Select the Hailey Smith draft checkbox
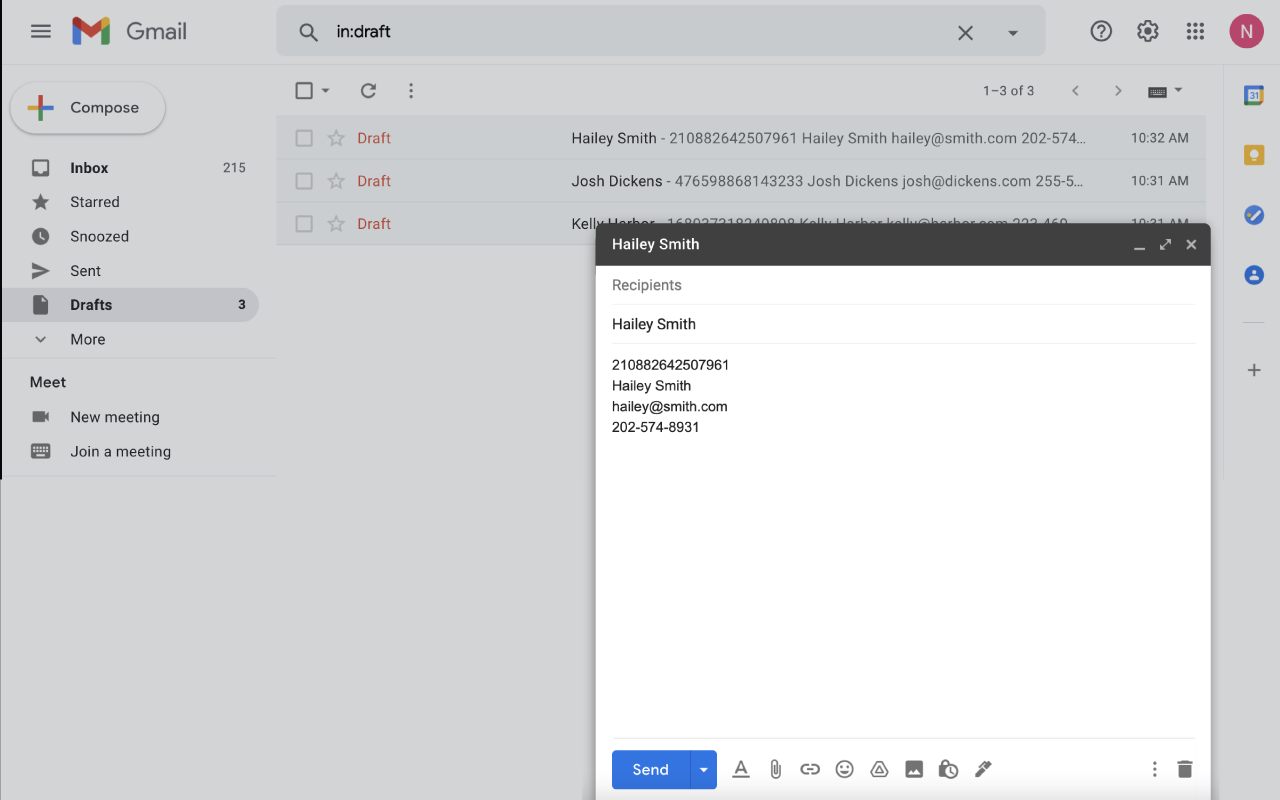The image size is (1280, 800). coord(304,138)
